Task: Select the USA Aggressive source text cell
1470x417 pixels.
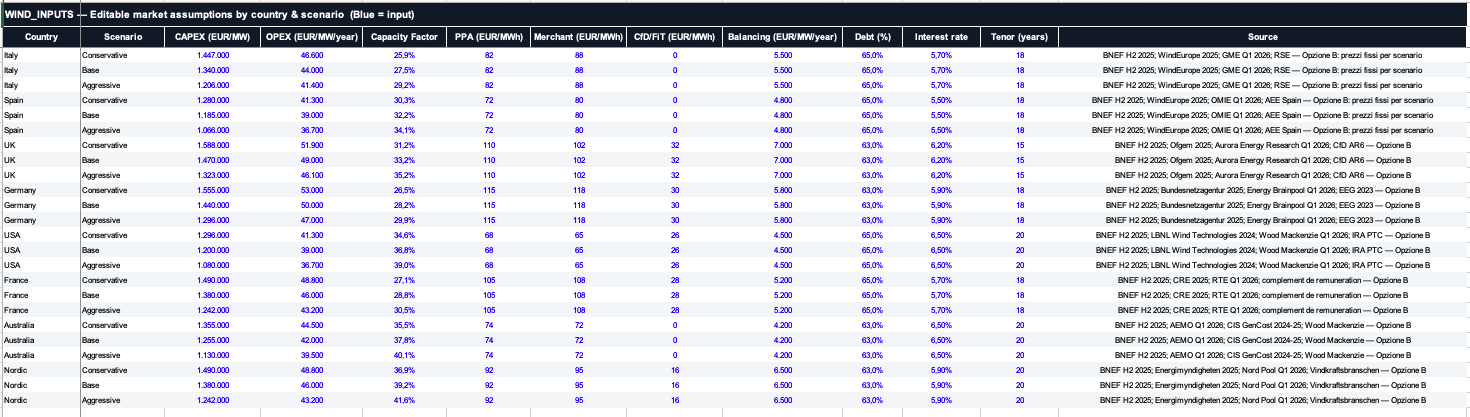Action: click(1263, 265)
